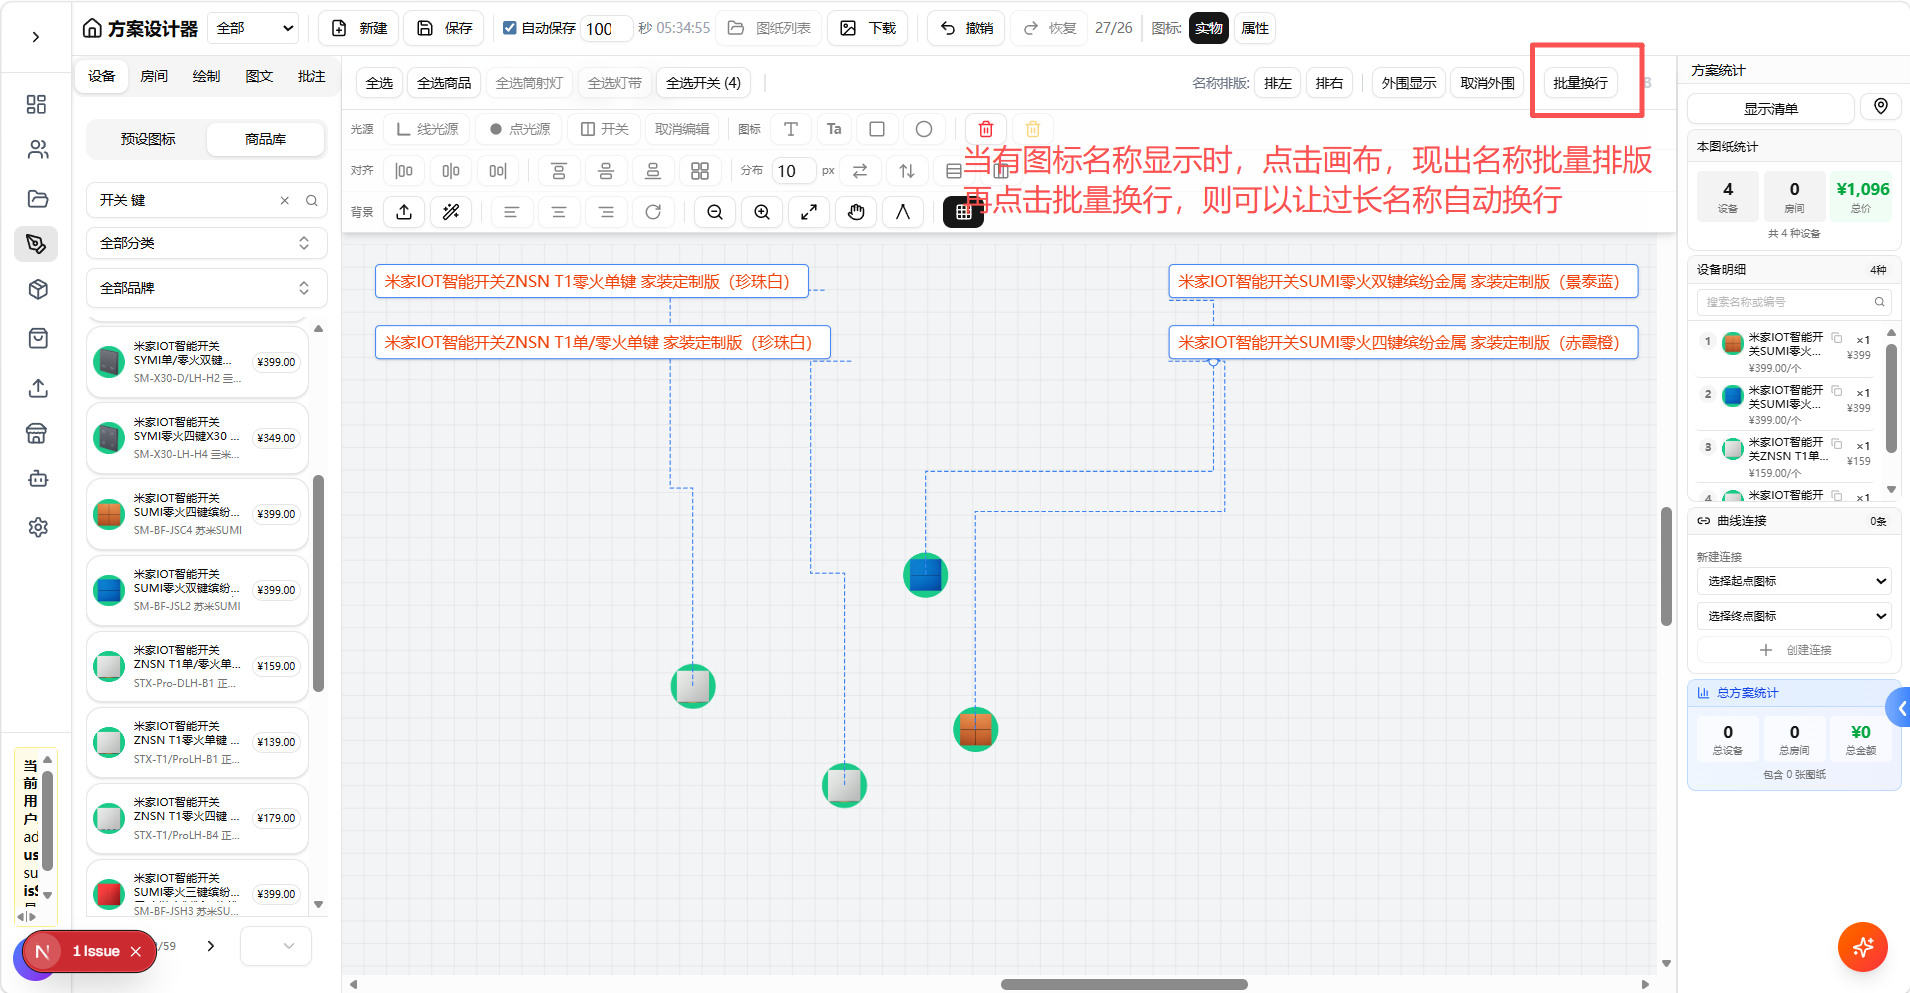
Task: Open the robot icon in left sidebar
Action: pos(37,479)
